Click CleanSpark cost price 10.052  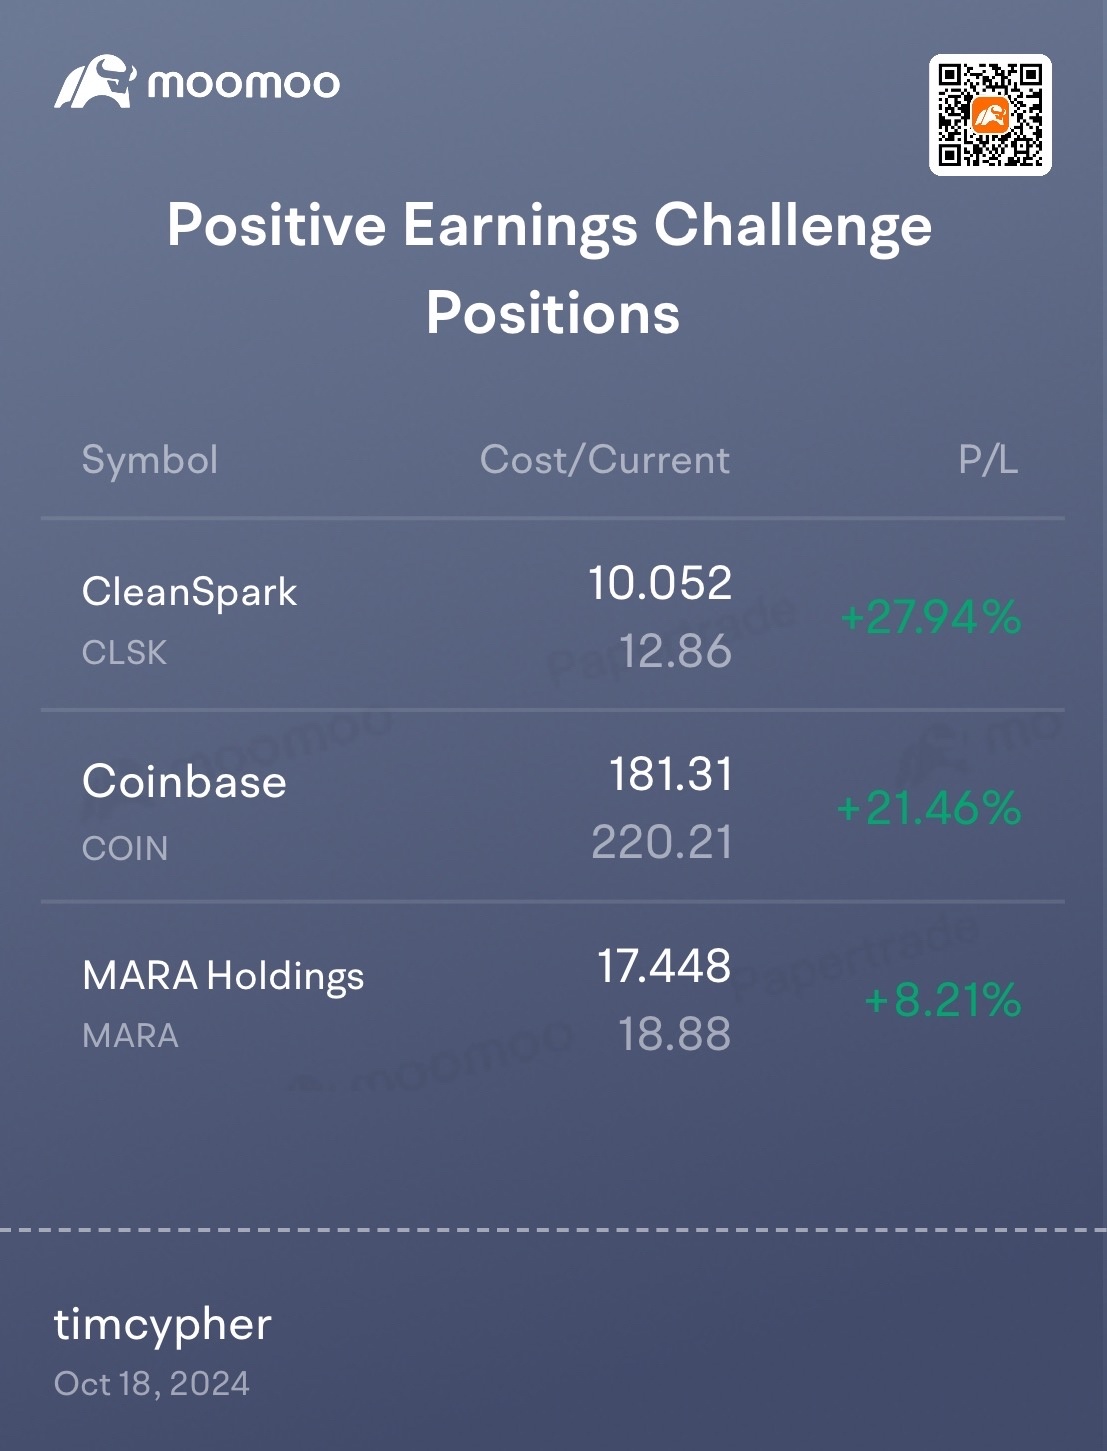661,583
